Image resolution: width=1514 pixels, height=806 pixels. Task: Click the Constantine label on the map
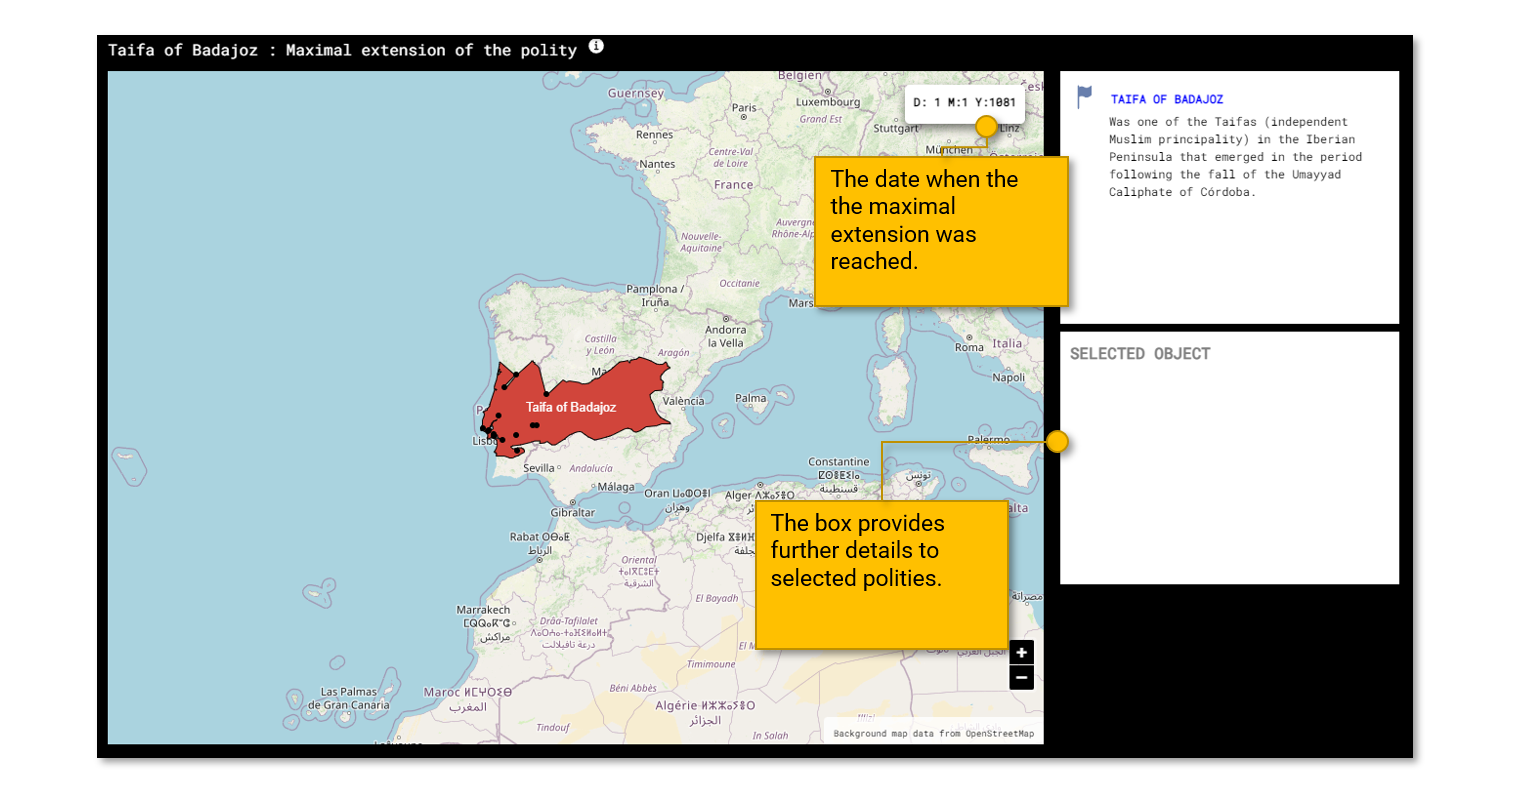(x=839, y=462)
